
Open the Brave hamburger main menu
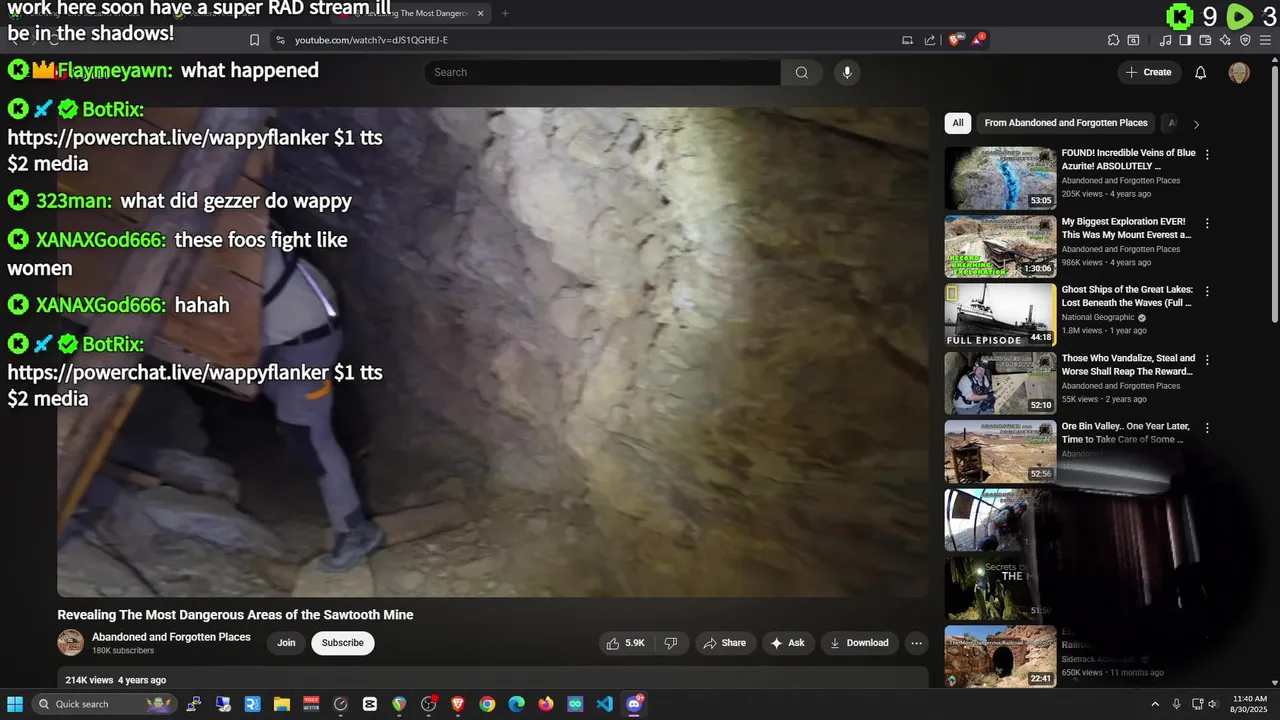1265,40
